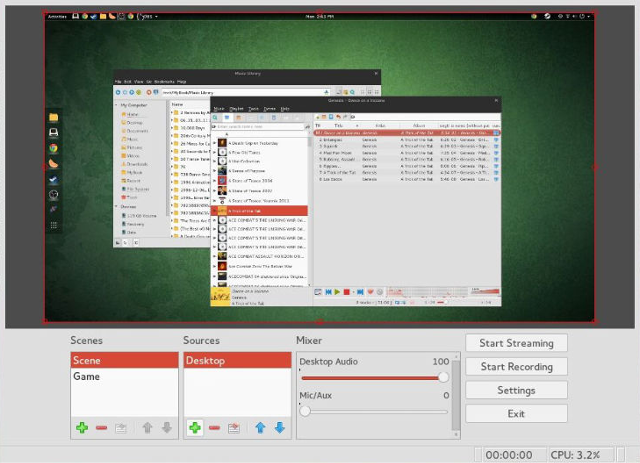Viewport: 640px width, 463px height.
Task: Click the Chrome icon in the previewed dock
Action: (53, 148)
